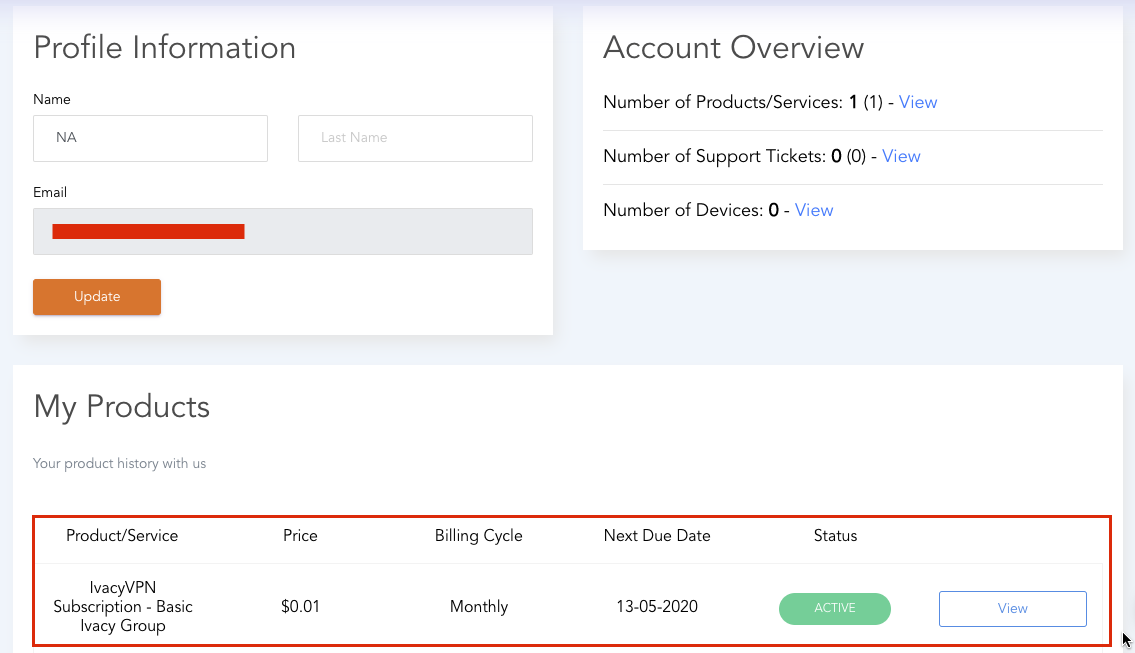The height and width of the screenshot is (653, 1135).
Task: Click the Next Due Date column header
Action: (x=657, y=536)
